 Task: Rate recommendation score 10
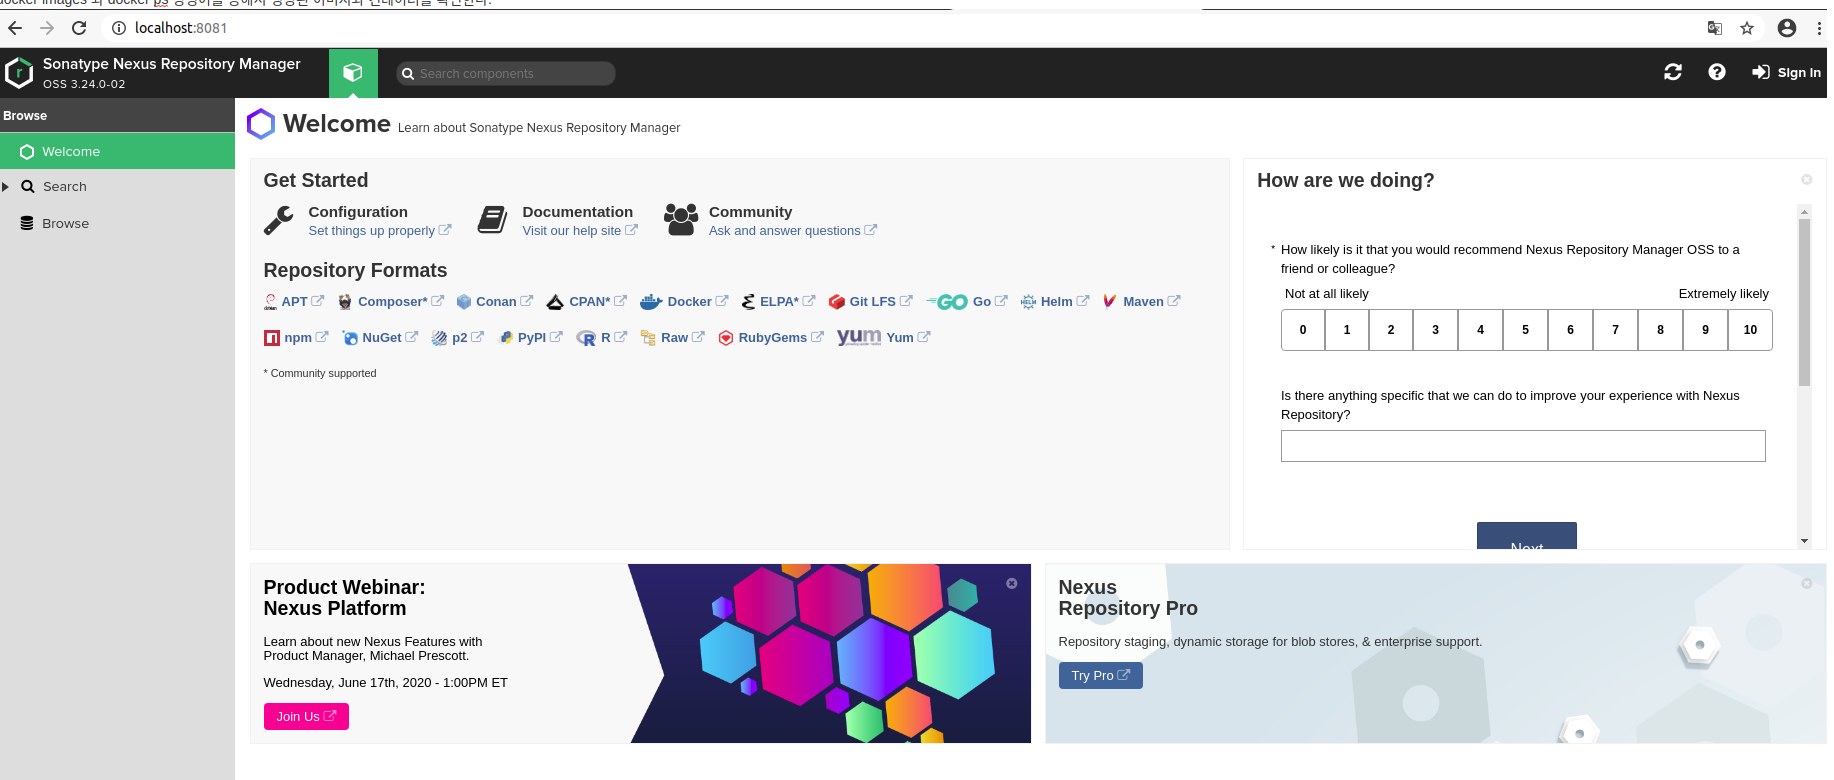[x=1751, y=330]
